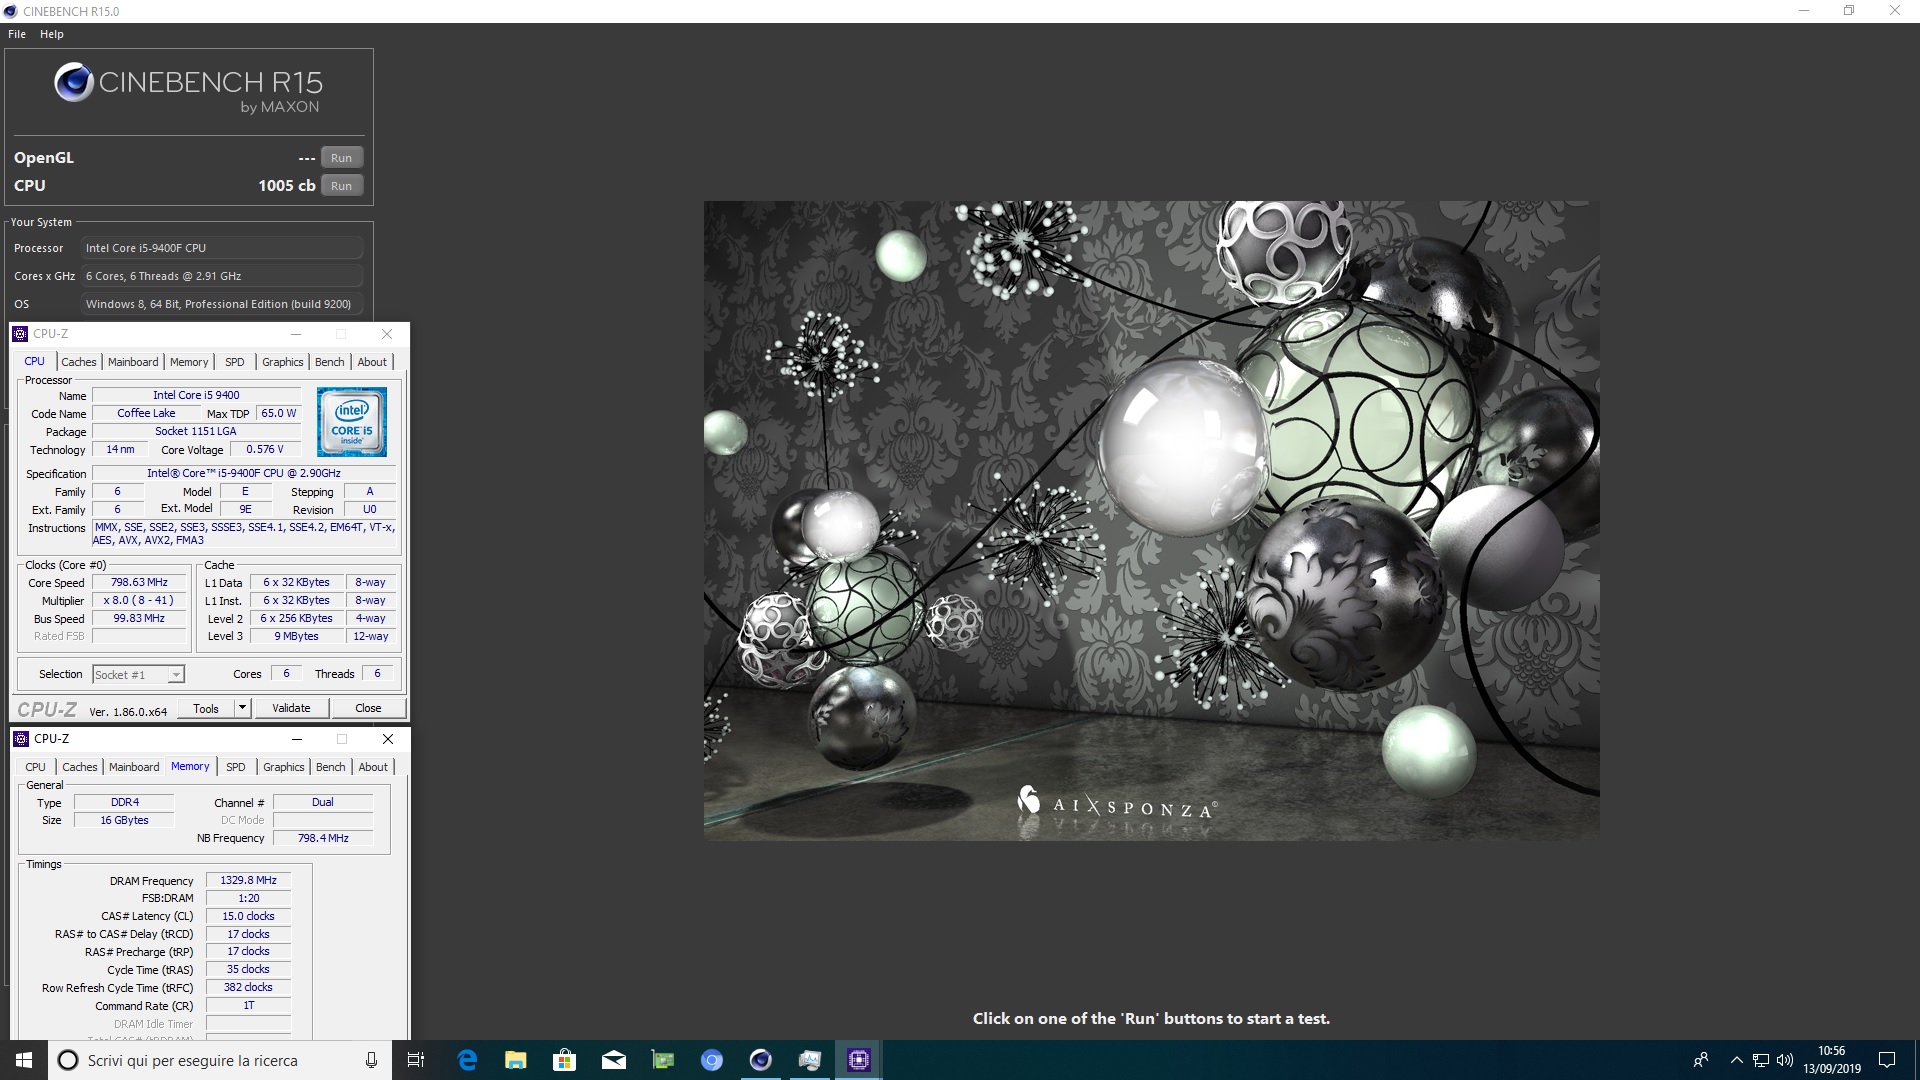1920x1080 pixels.
Task: Open Bench tab in upper CPU-Z window
Action: point(330,362)
